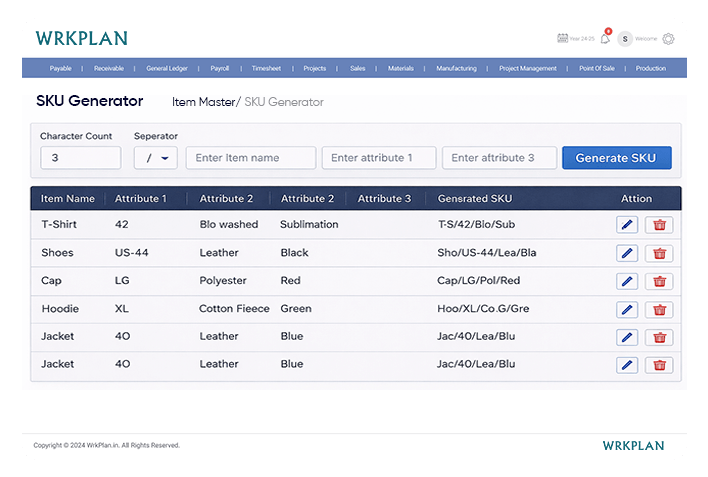Click the Character Count input field
Screen dimensions: 708x477
80,158
